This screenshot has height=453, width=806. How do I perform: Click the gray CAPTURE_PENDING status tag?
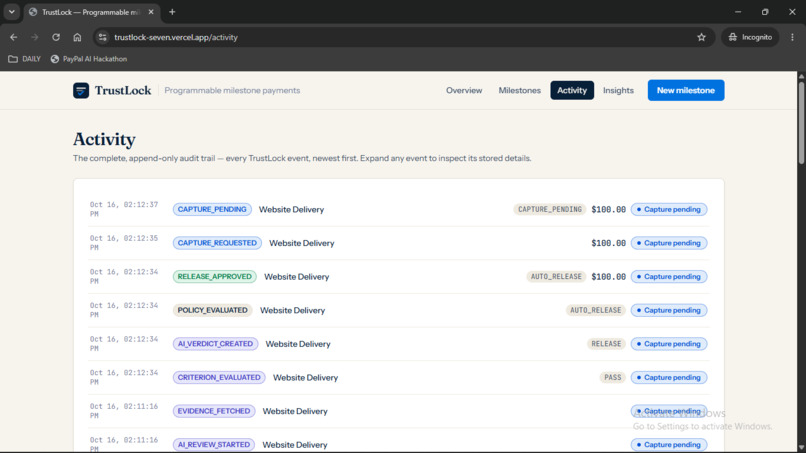point(549,209)
